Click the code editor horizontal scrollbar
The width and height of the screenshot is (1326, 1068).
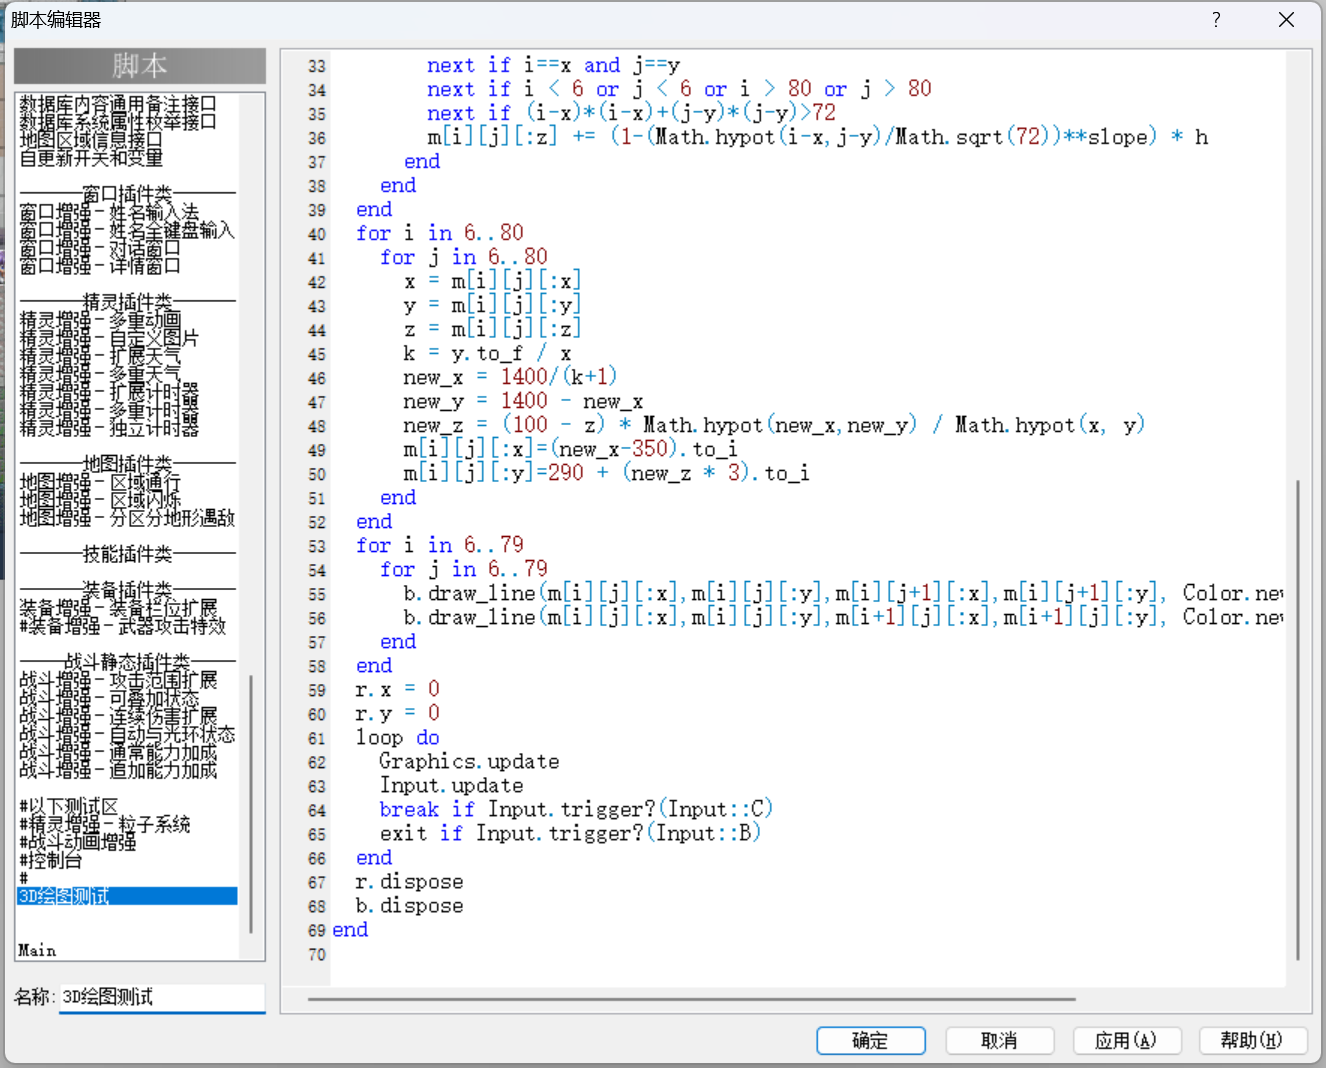[x=692, y=998]
